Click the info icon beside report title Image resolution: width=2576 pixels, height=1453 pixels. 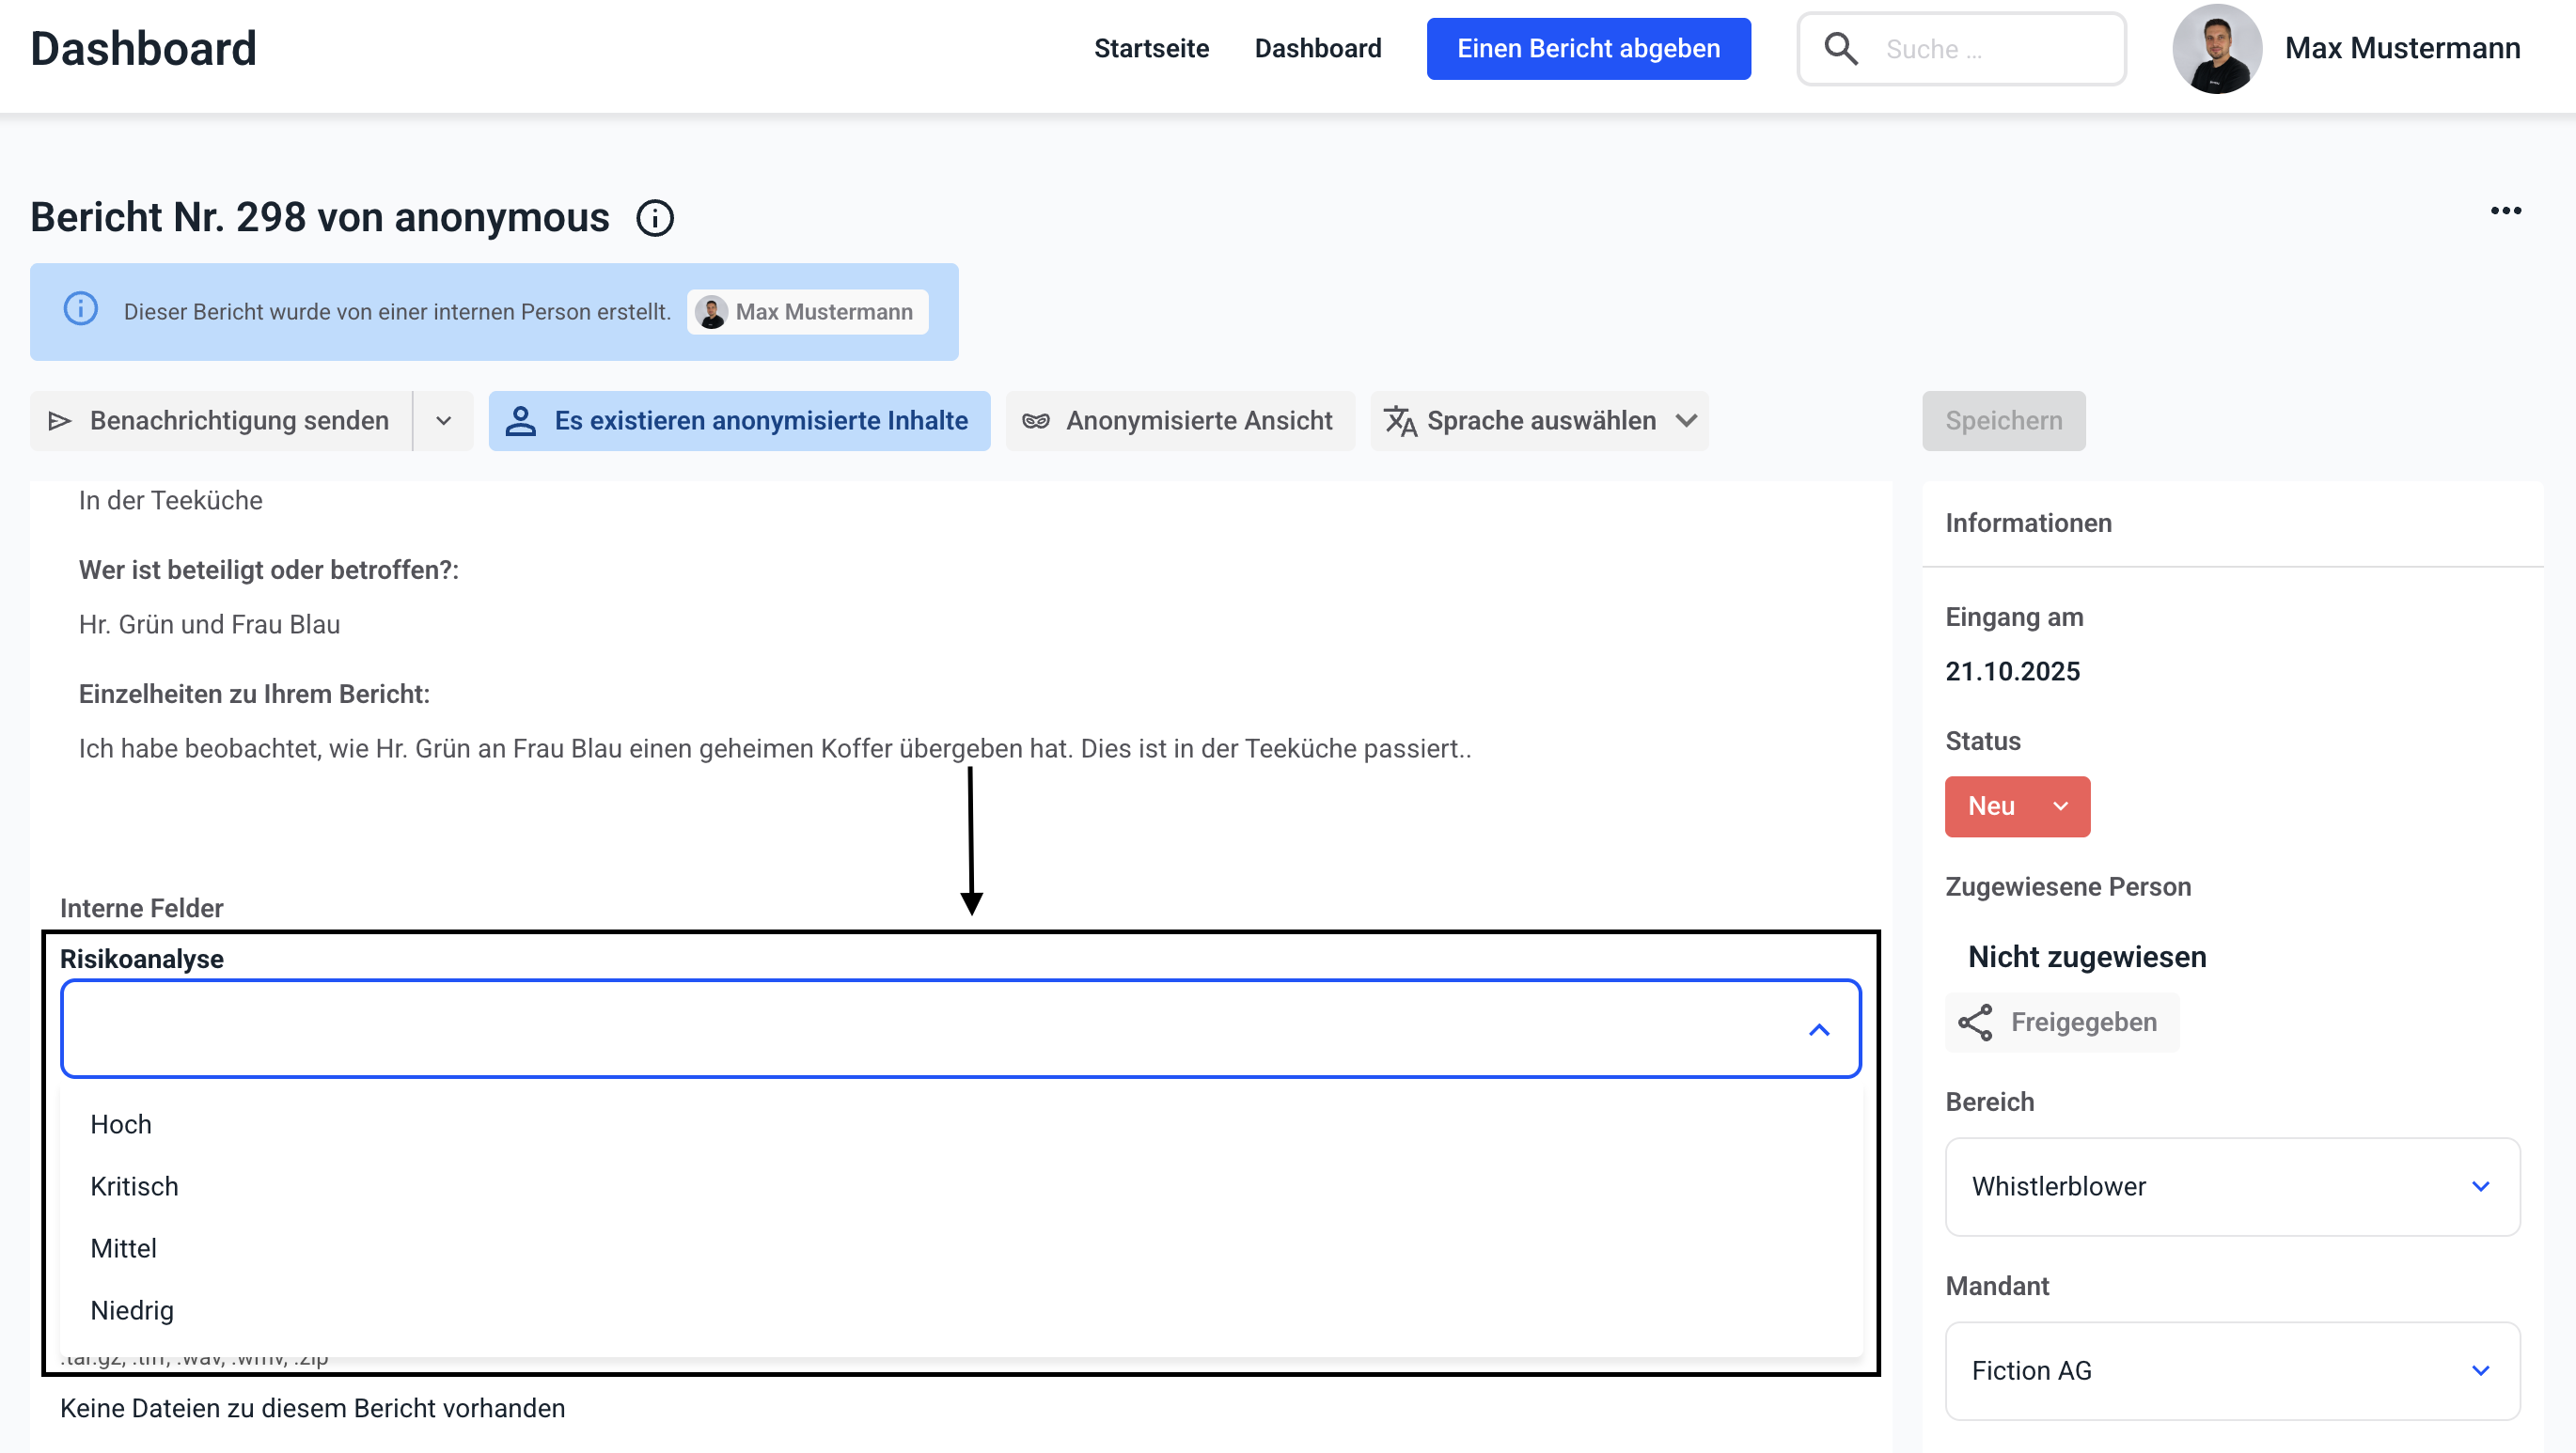[x=655, y=218]
